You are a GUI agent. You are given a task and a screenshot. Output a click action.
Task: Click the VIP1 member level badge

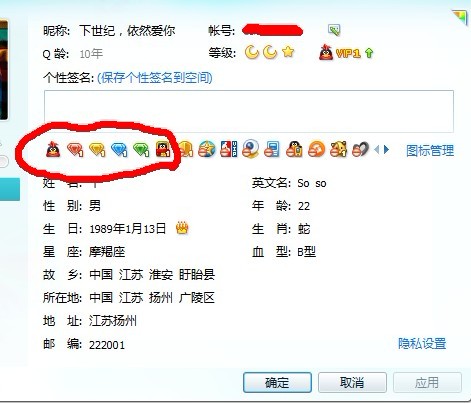[x=340, y=53]
